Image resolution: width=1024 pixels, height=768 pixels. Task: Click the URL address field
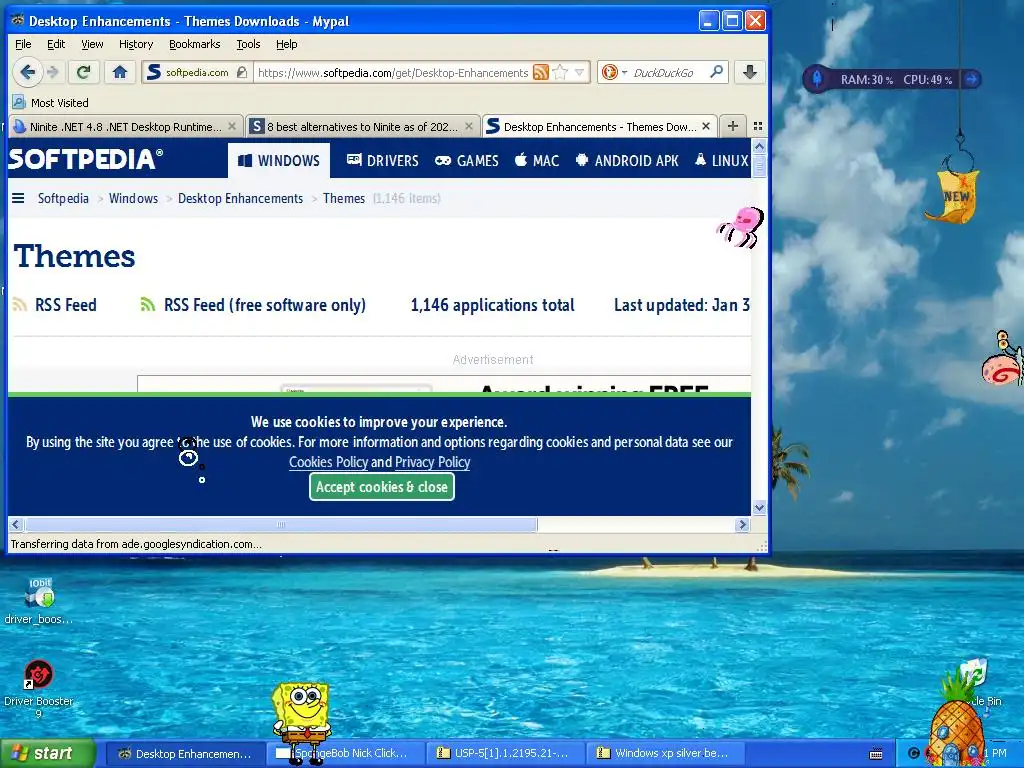(394, 72)
